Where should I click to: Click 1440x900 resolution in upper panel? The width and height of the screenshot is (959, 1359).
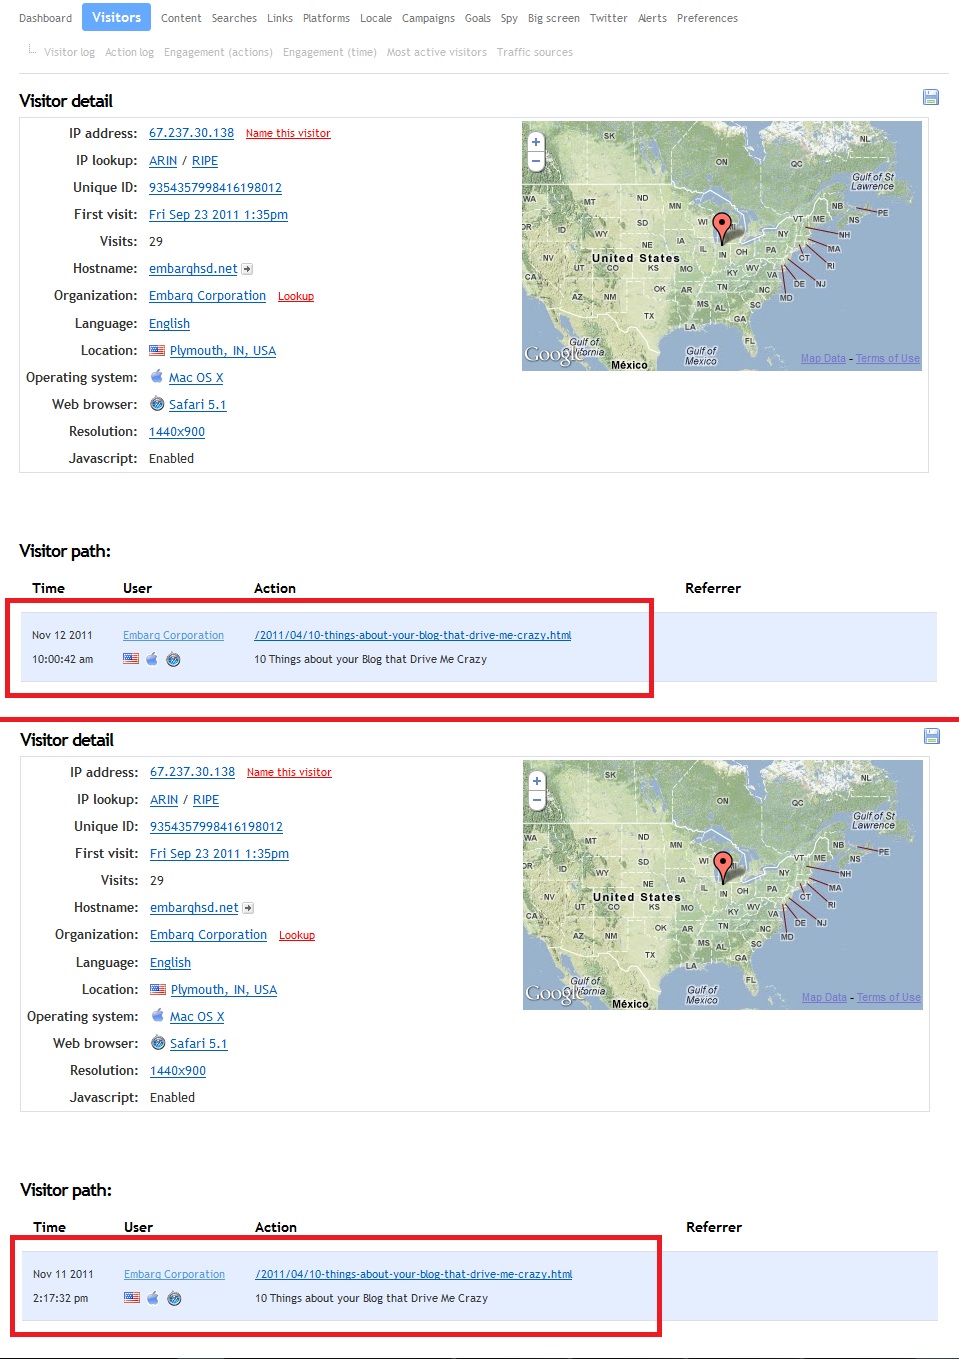tap(177, 432)
